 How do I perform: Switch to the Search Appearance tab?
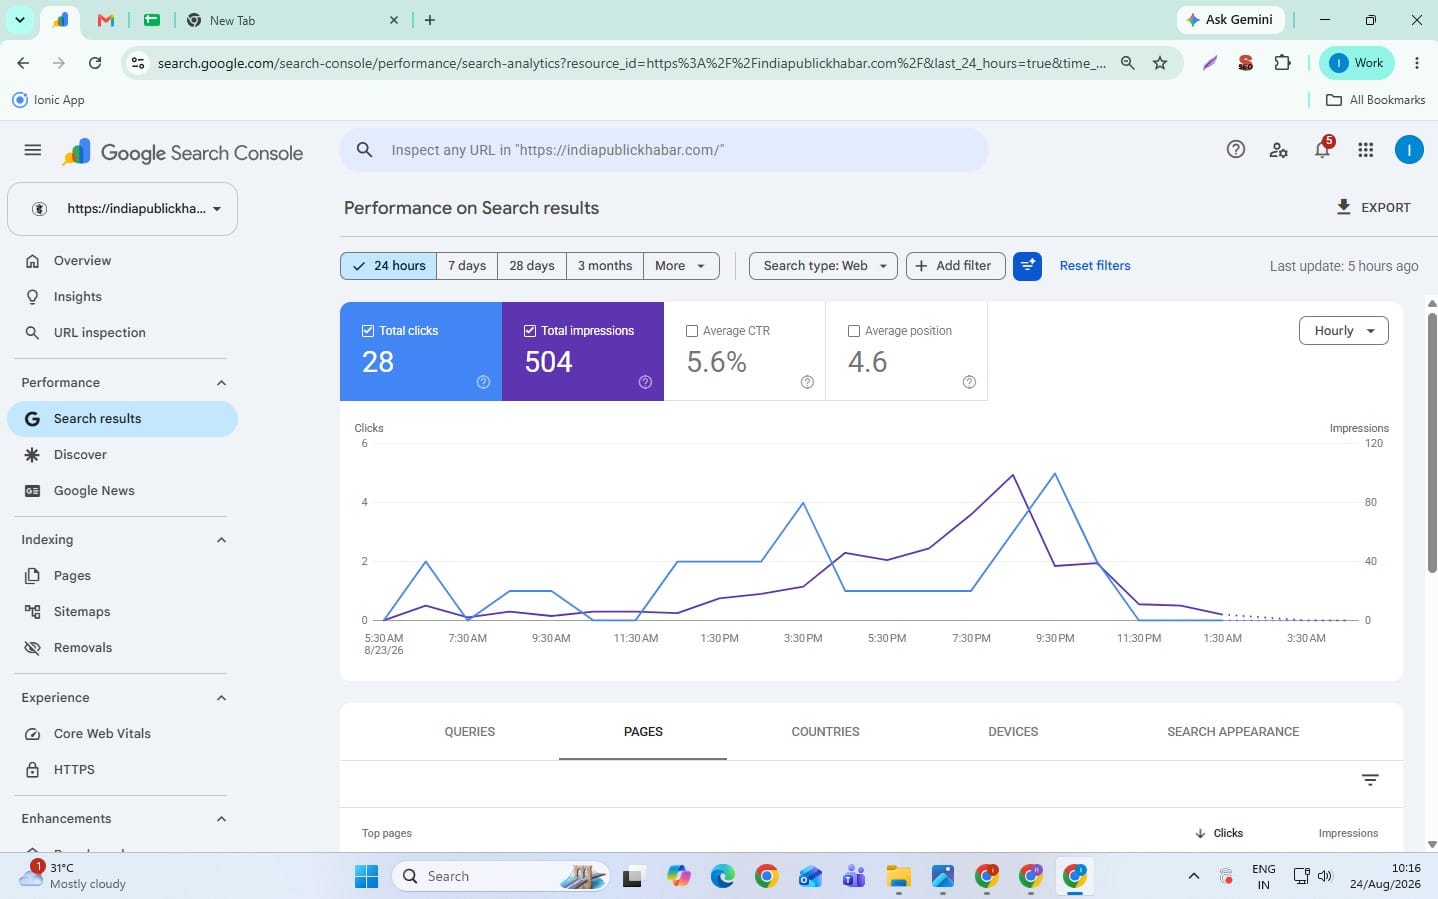[x=1233, y=732]
